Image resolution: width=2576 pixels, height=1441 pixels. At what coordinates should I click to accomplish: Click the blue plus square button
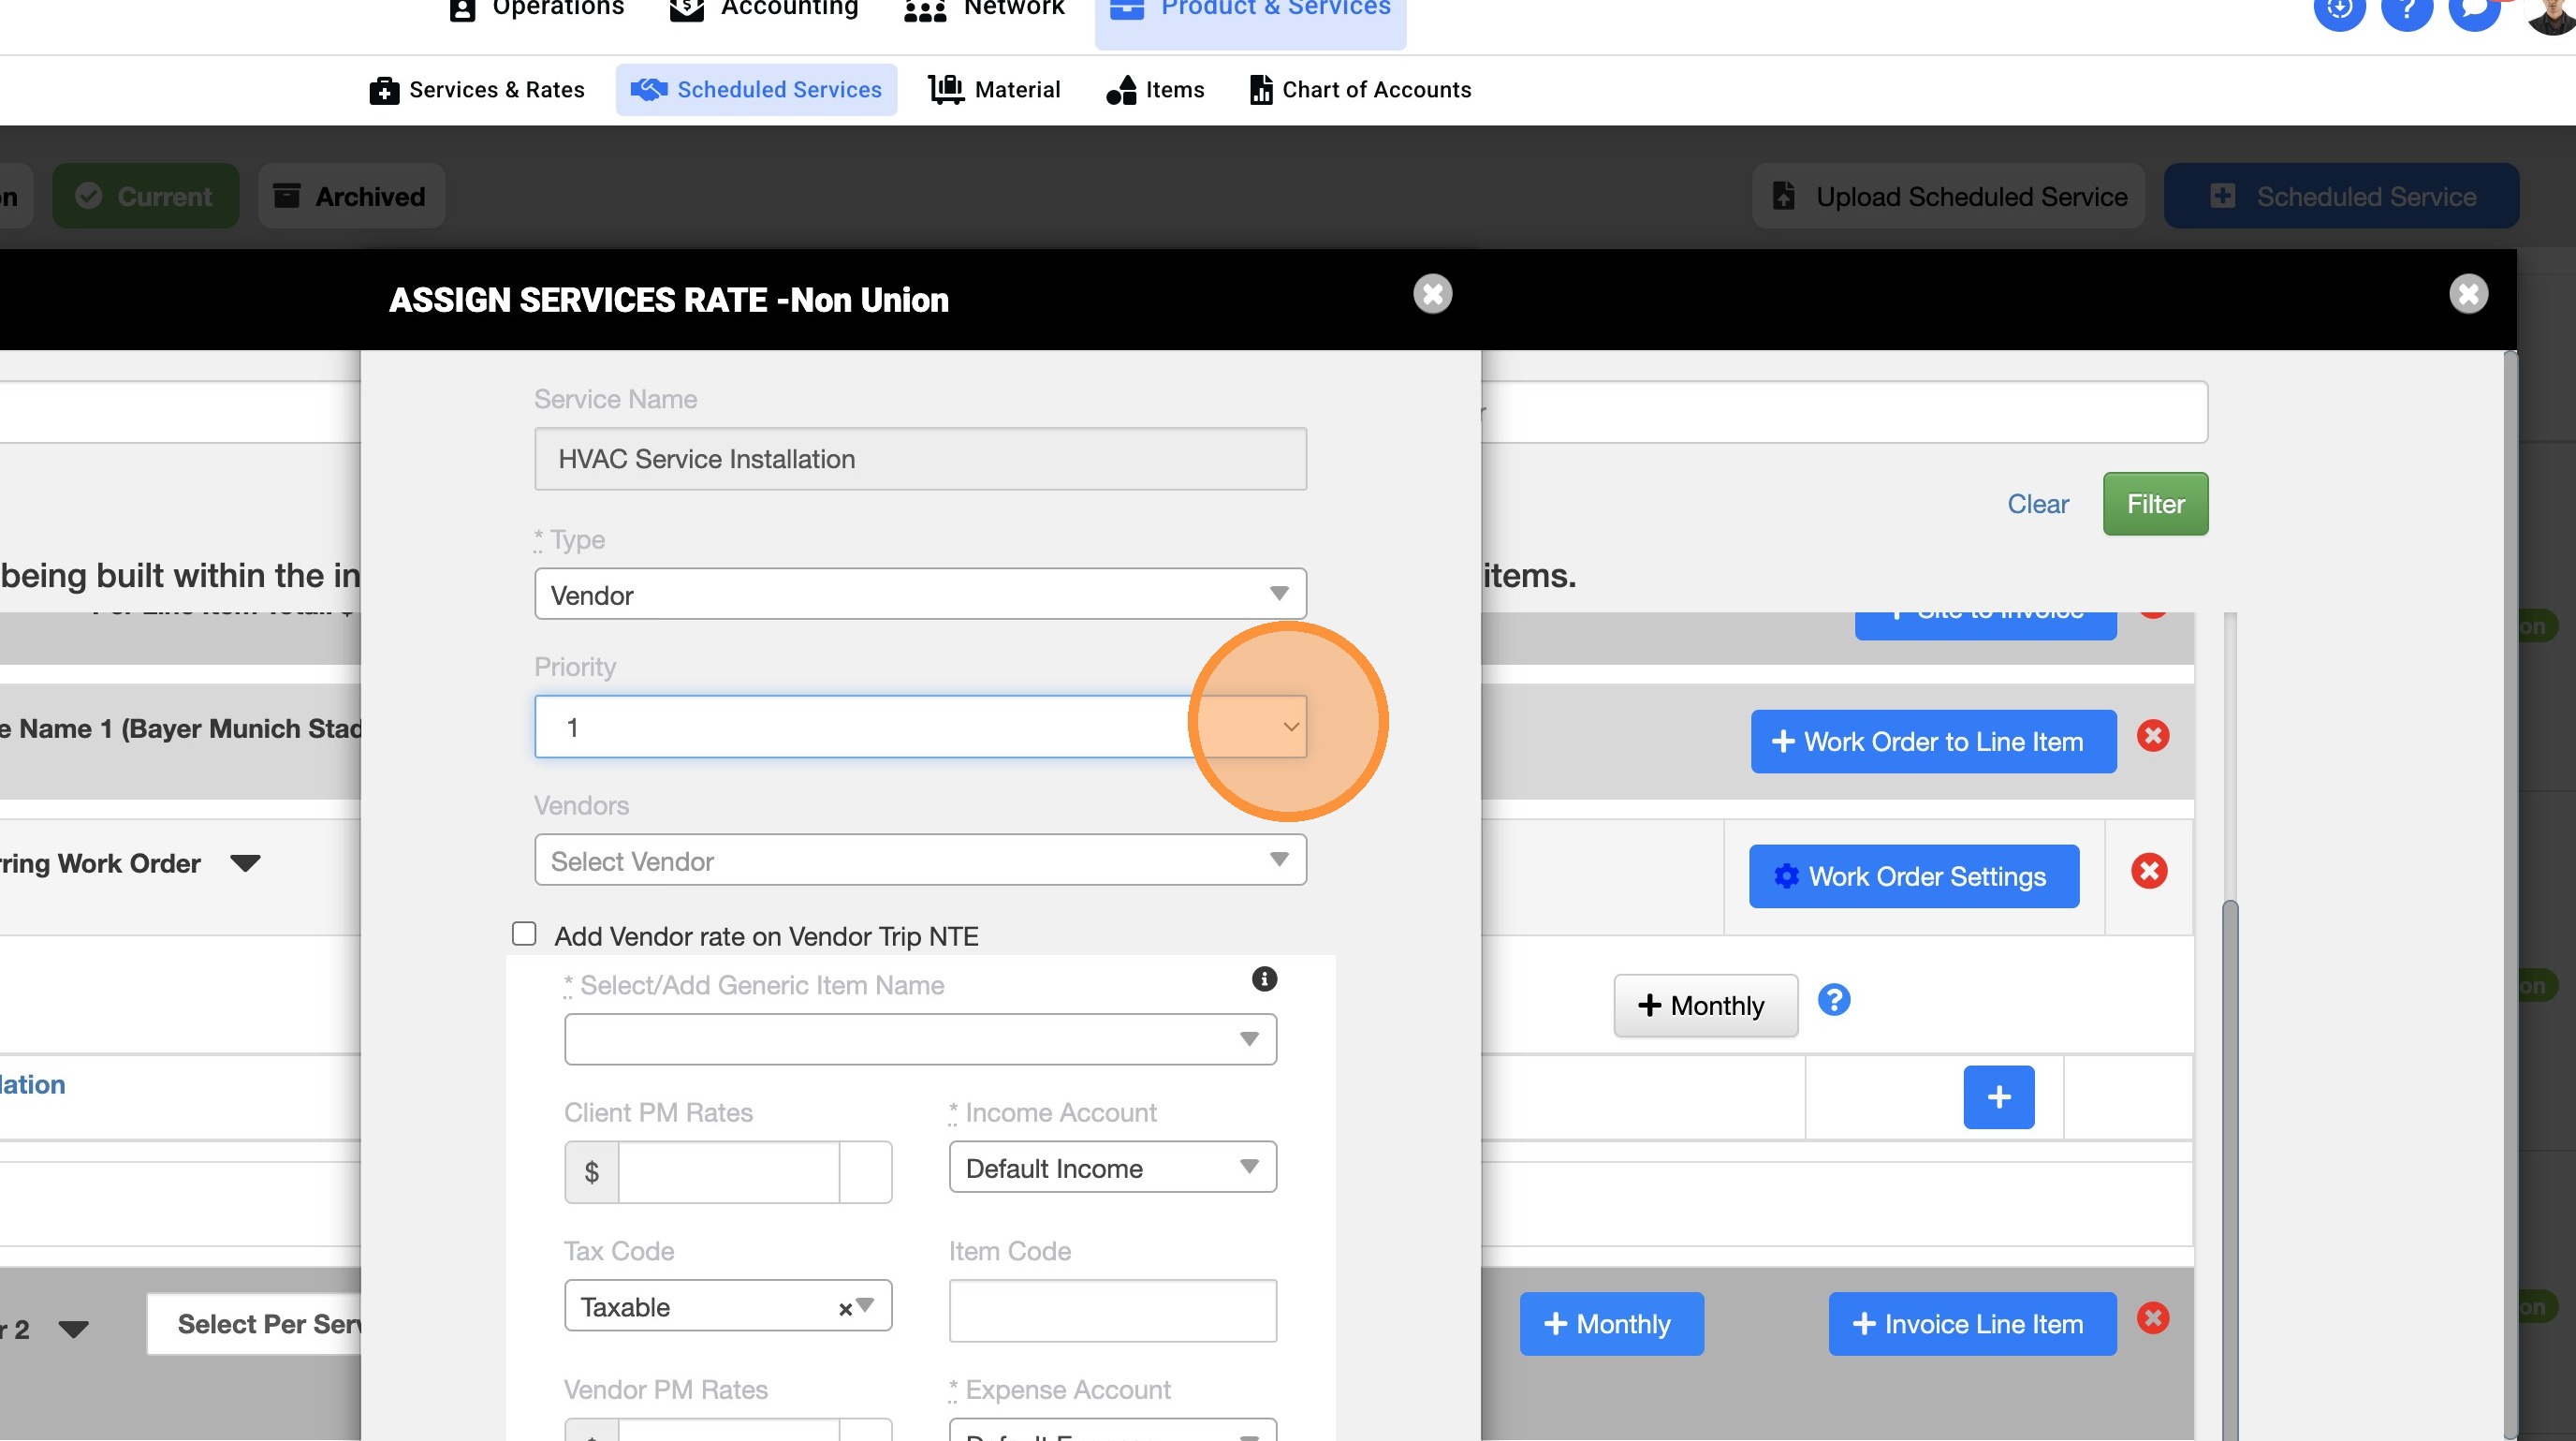[1998, 1097]
